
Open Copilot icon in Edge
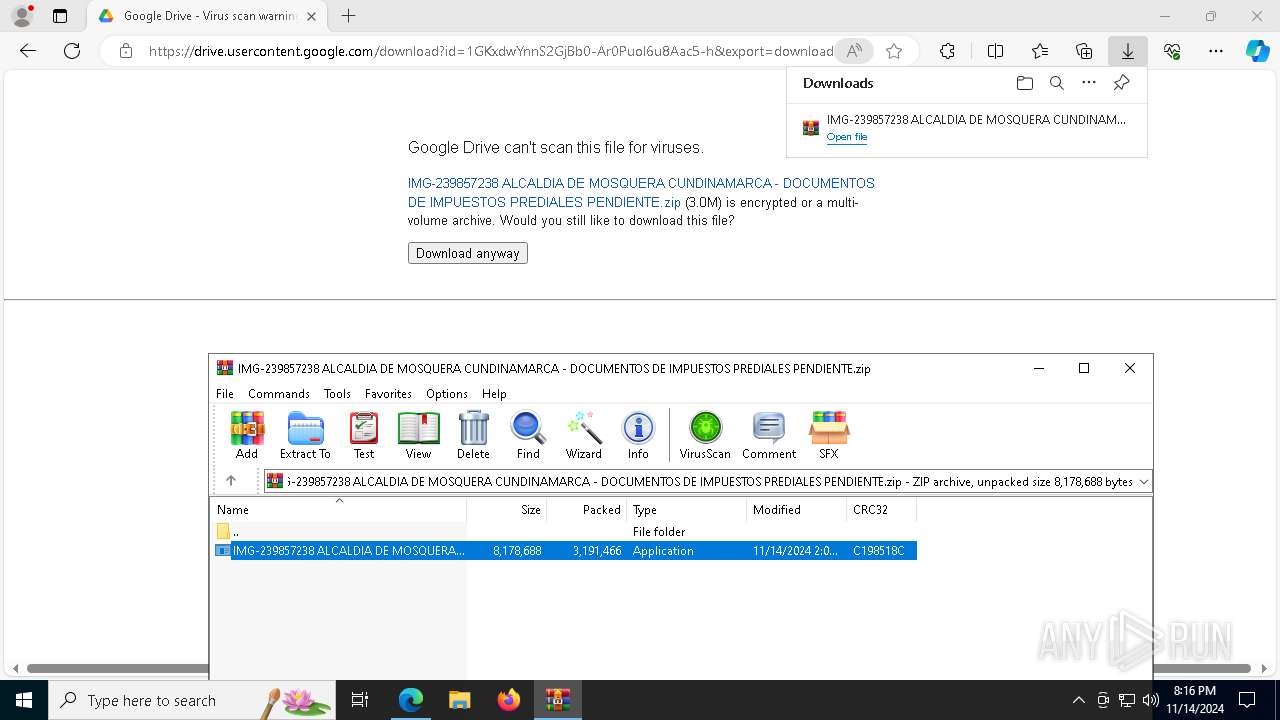(1258, 51)
